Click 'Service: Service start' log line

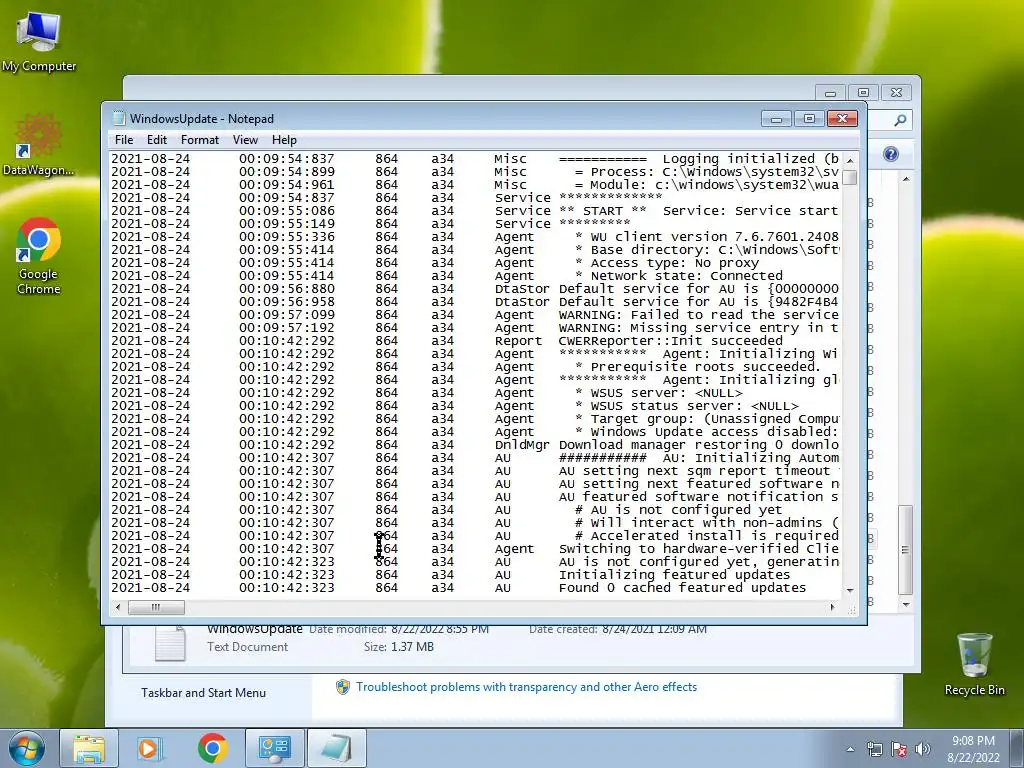[475, 211]
